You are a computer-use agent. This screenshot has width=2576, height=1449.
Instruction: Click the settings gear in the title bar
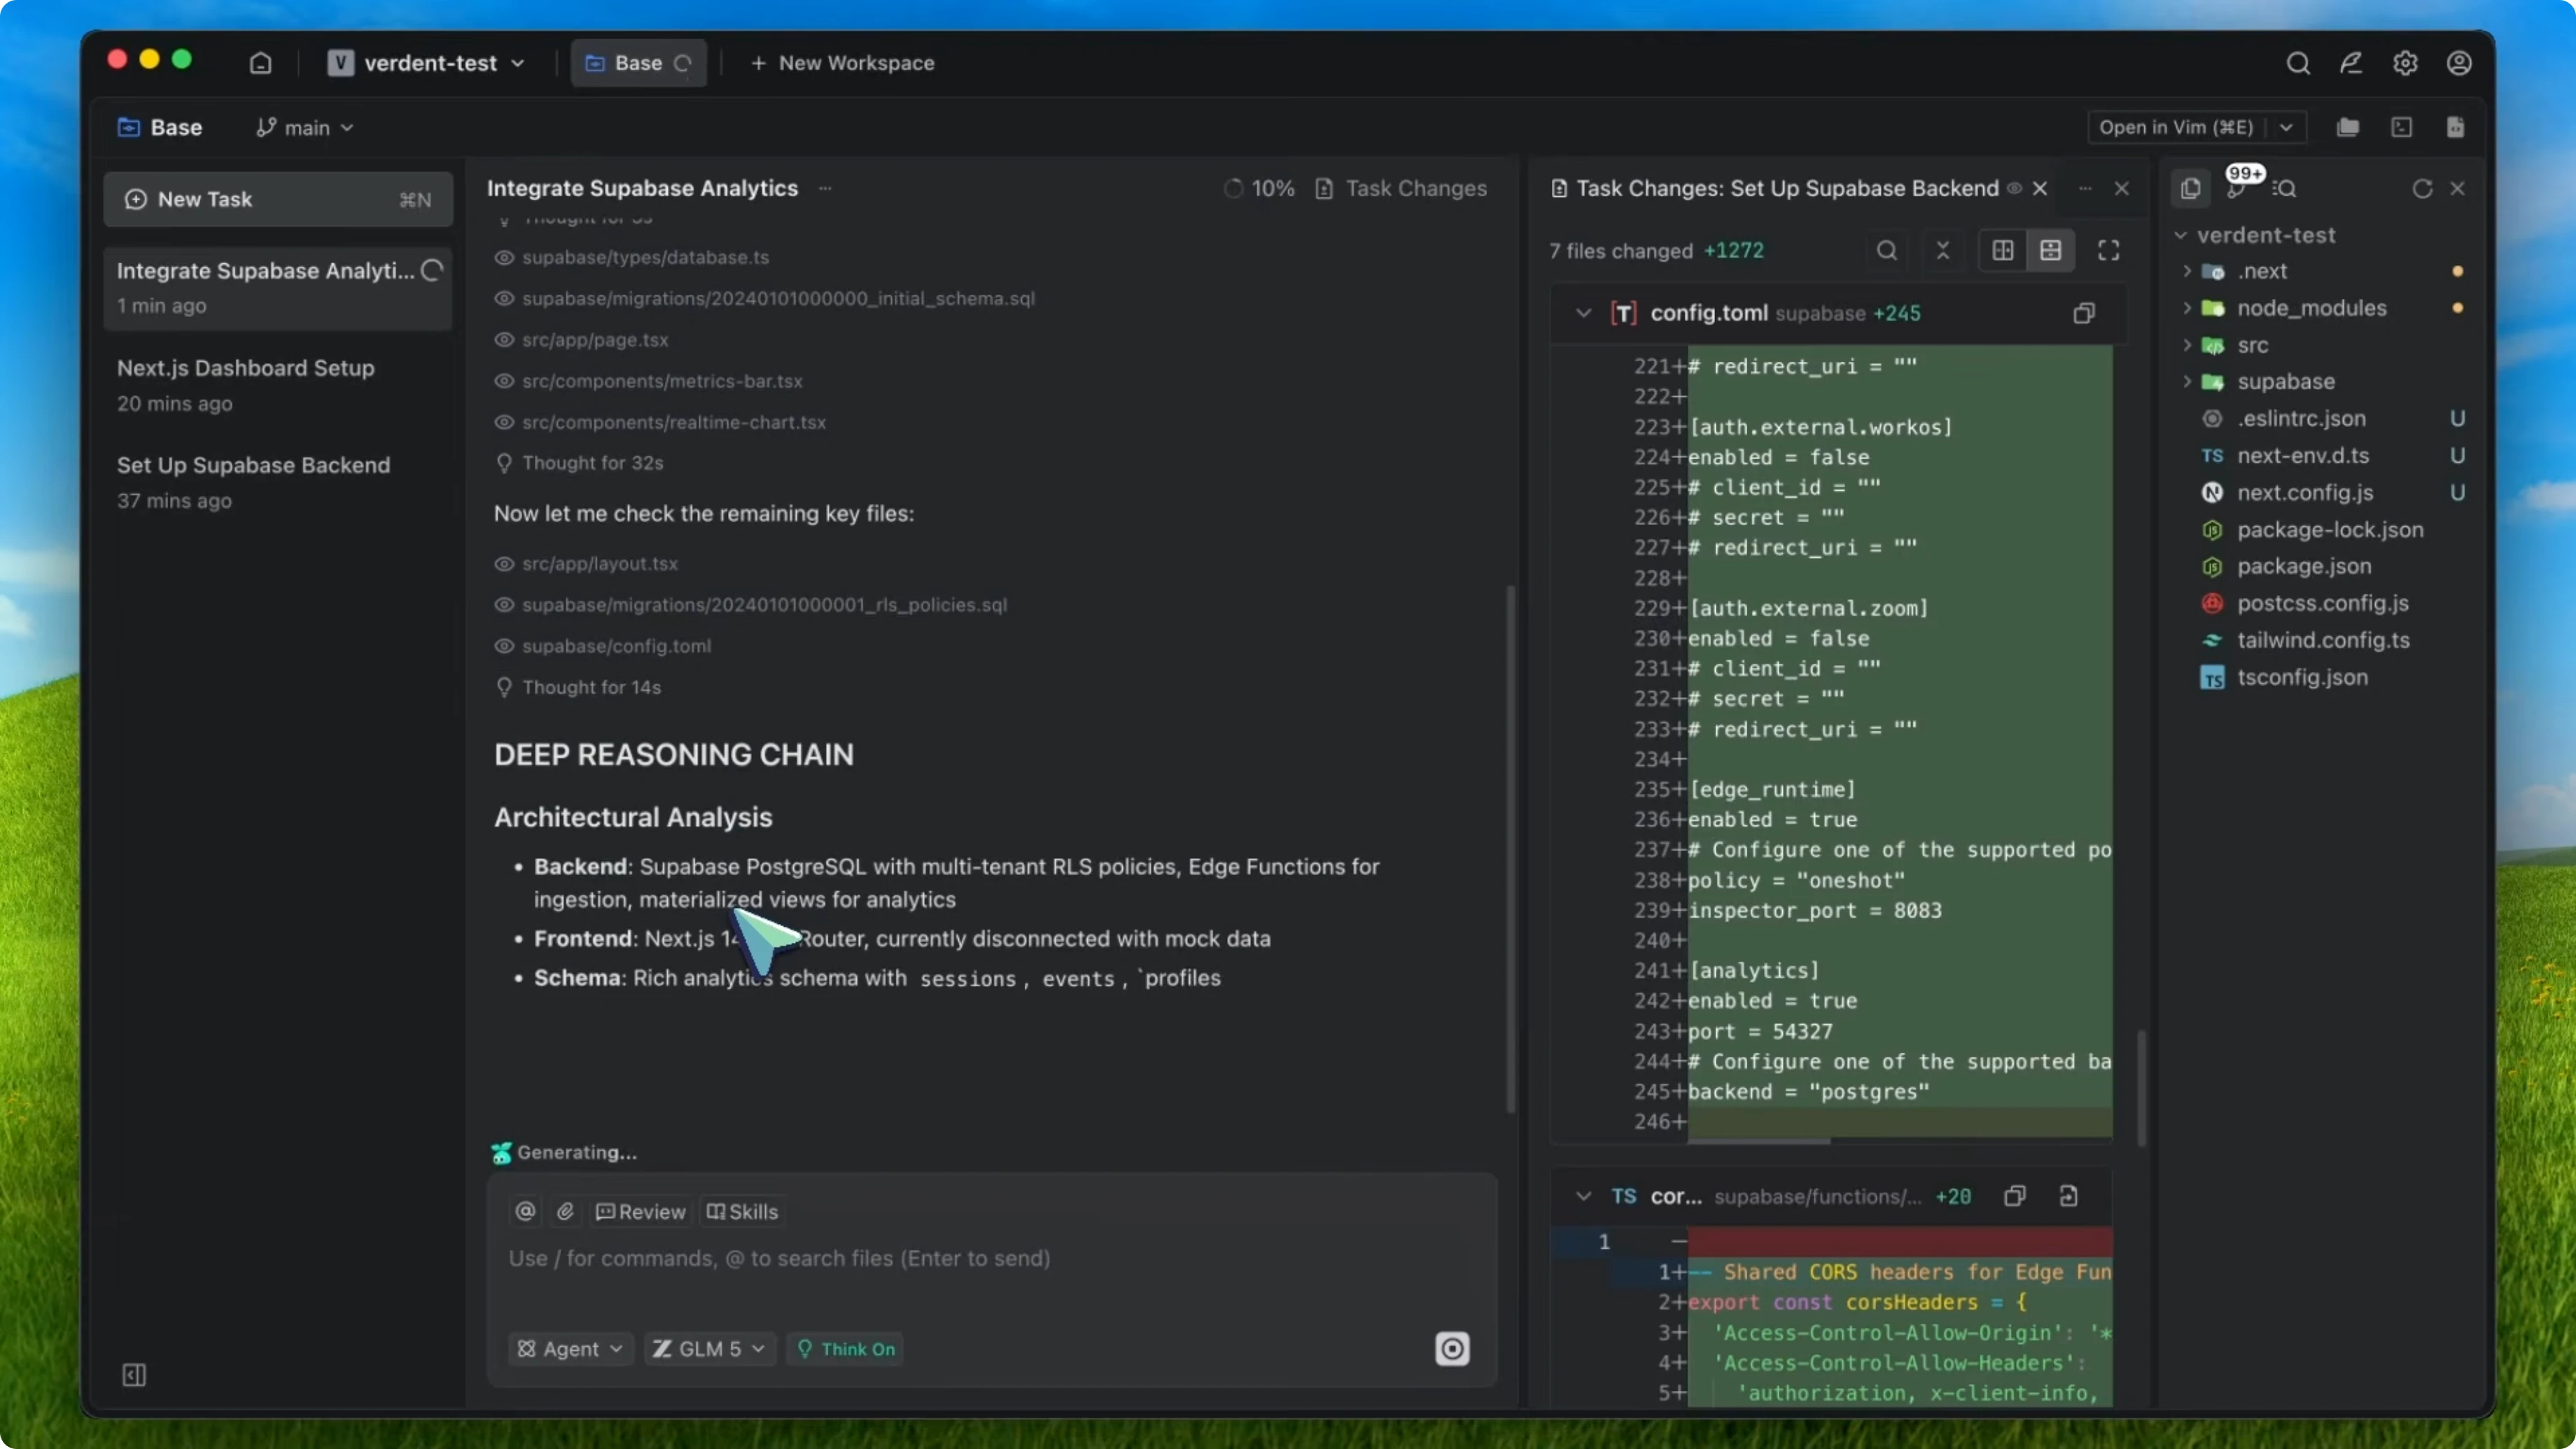point(2406,62)
